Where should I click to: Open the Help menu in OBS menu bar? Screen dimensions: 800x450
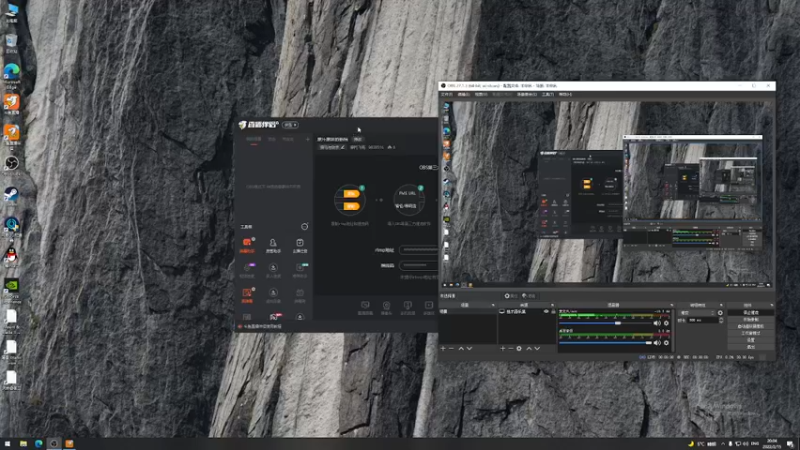[x=565, y=94]
